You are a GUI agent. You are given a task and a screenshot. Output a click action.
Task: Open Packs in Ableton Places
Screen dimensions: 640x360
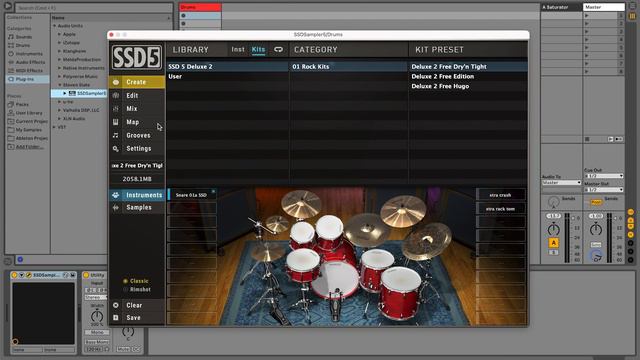click(18, 104)
